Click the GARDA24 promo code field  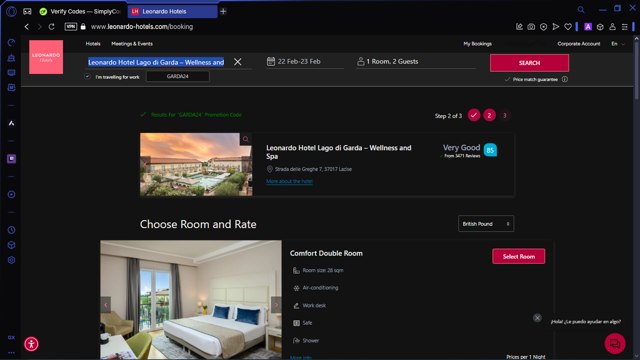coord(178,76)
